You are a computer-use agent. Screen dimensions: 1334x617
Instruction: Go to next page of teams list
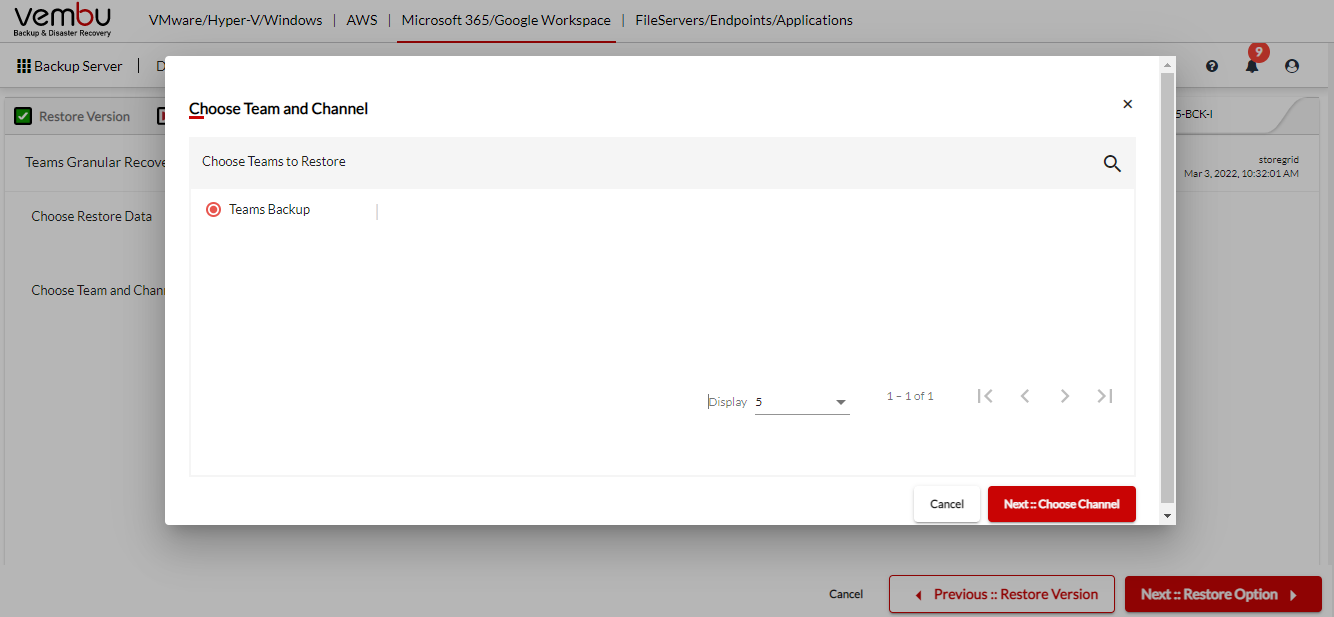[1065, 396]
